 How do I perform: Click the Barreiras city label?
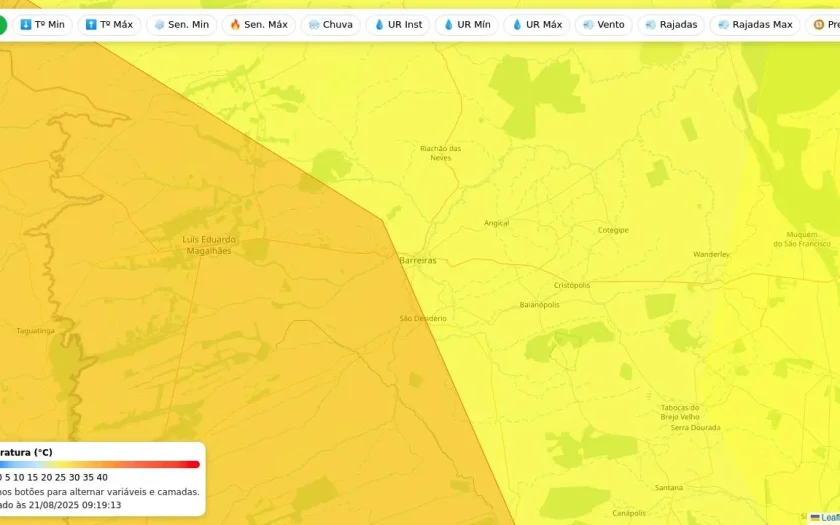(418, 260)
